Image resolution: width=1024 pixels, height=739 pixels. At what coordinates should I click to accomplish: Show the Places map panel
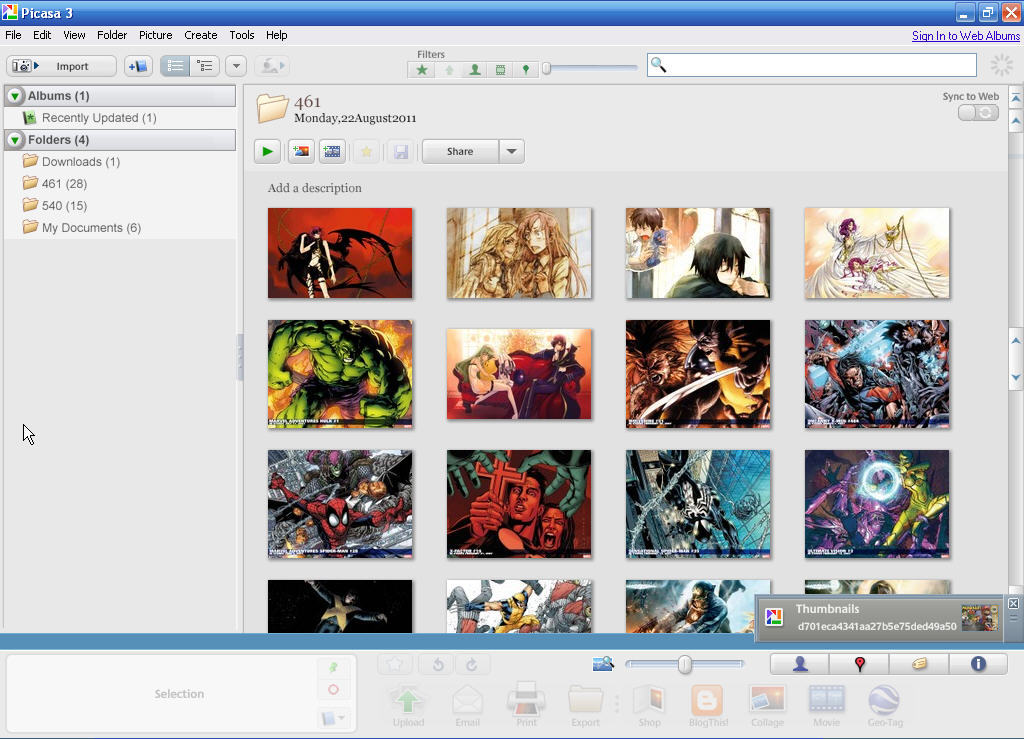pos(858,663)
